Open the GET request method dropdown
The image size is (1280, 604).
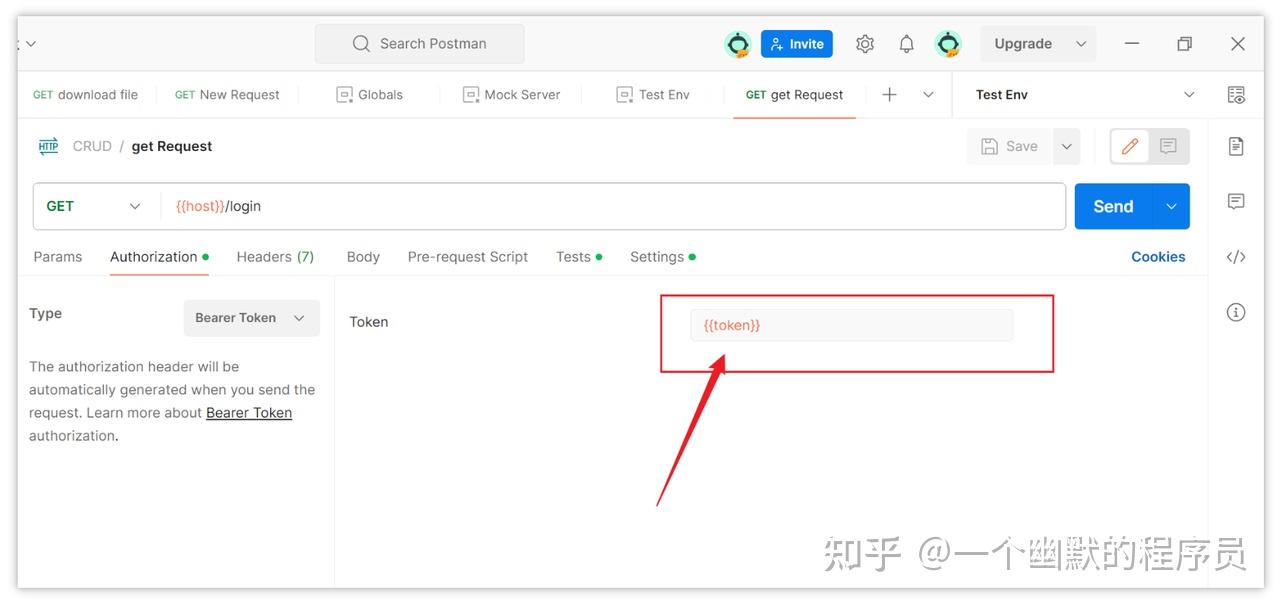click(x=93, y=206)
